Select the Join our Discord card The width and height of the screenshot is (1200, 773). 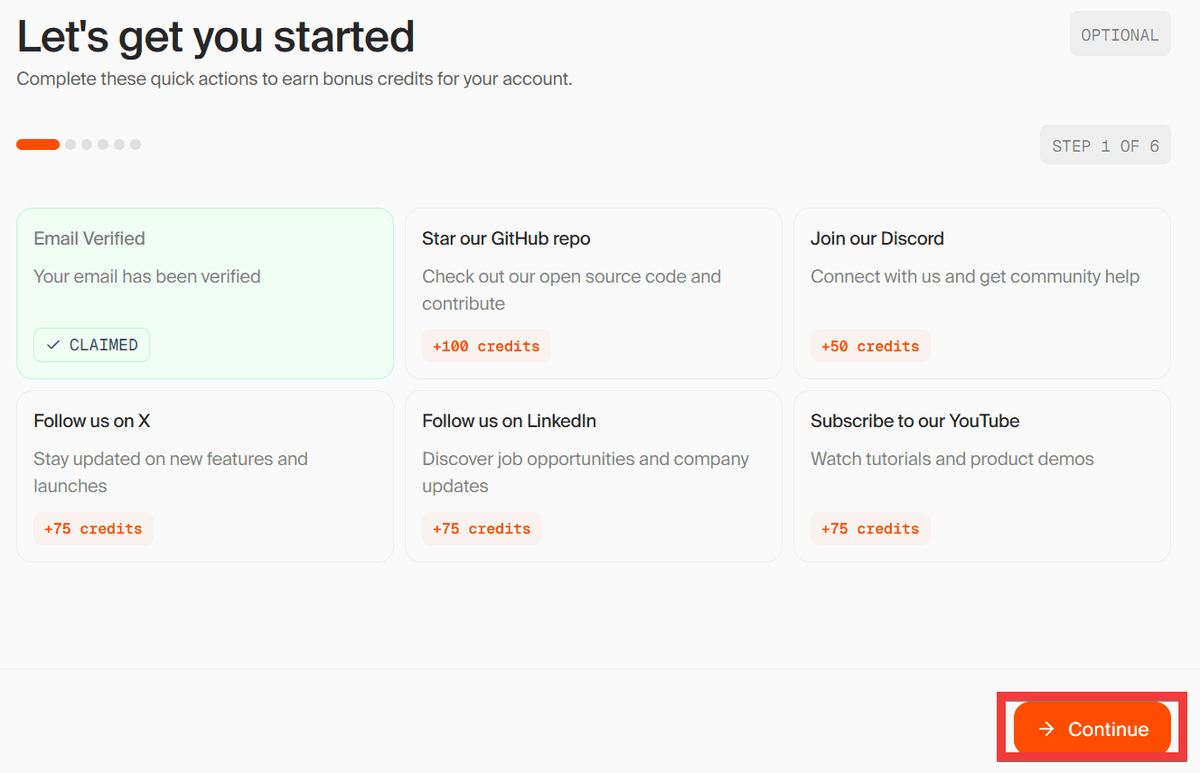pos(981,293)
